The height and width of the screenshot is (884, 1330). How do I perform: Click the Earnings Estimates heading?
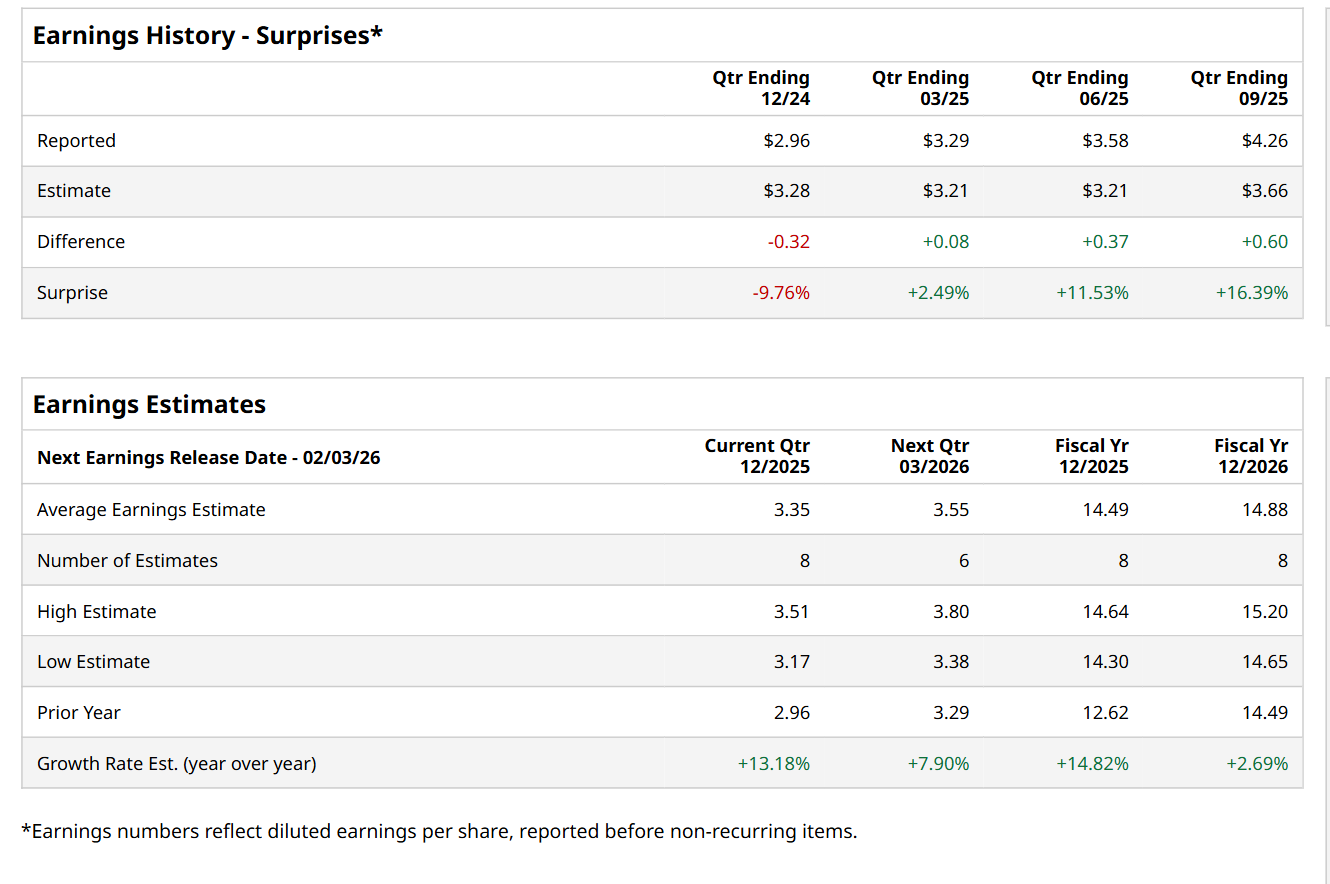(149, 405)
